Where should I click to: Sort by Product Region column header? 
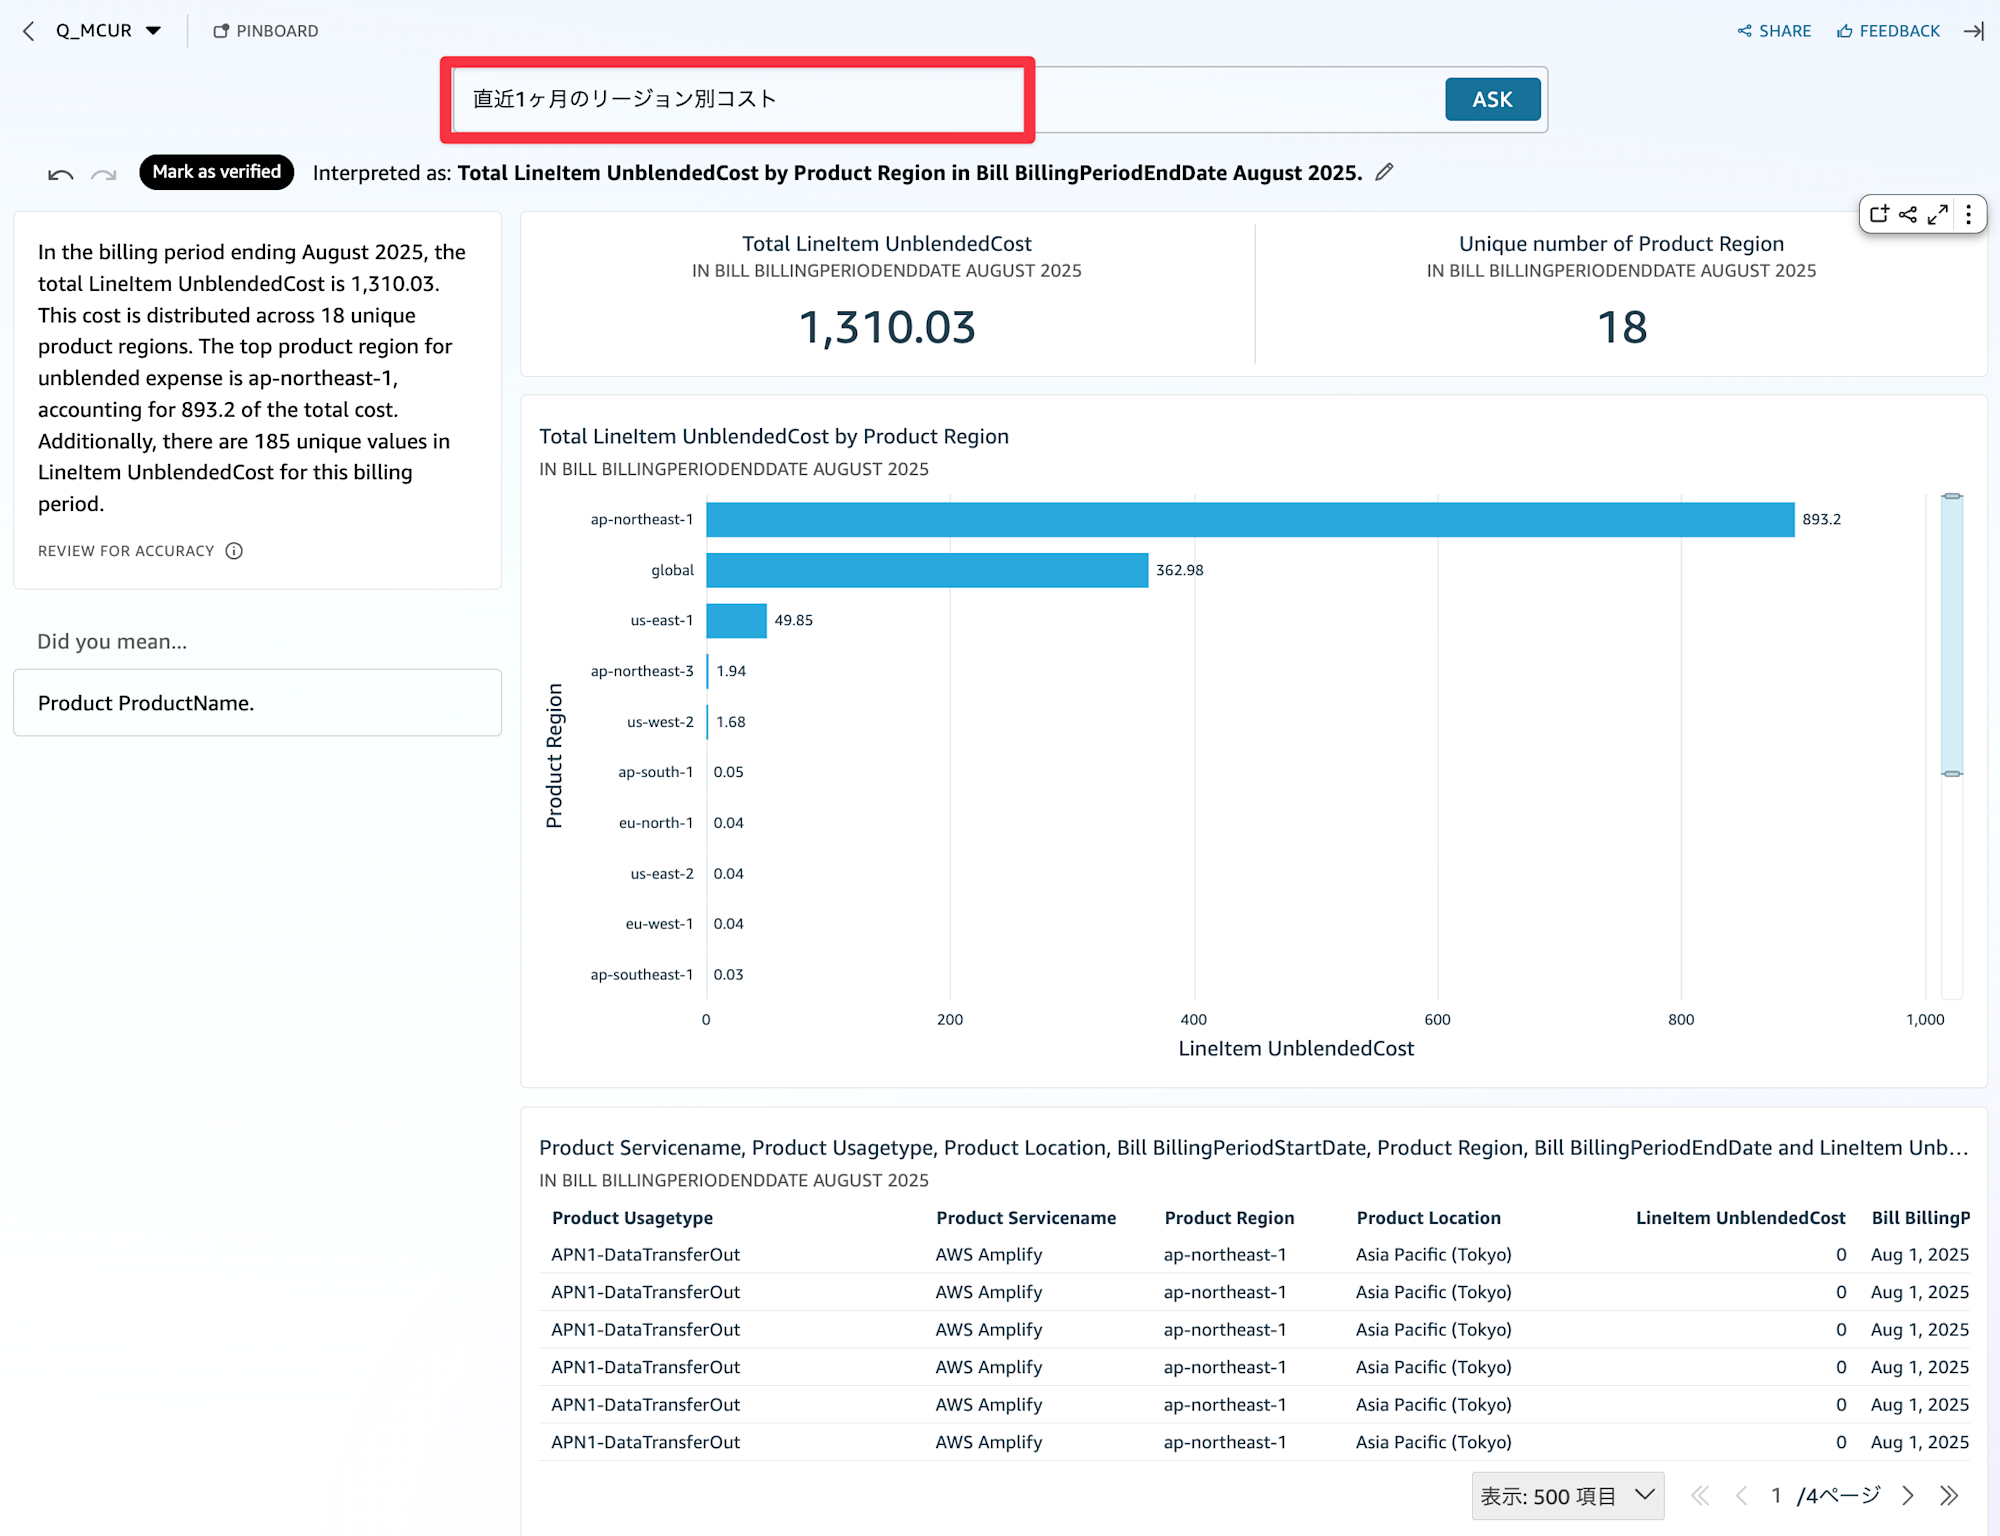click(1229, 1218)
